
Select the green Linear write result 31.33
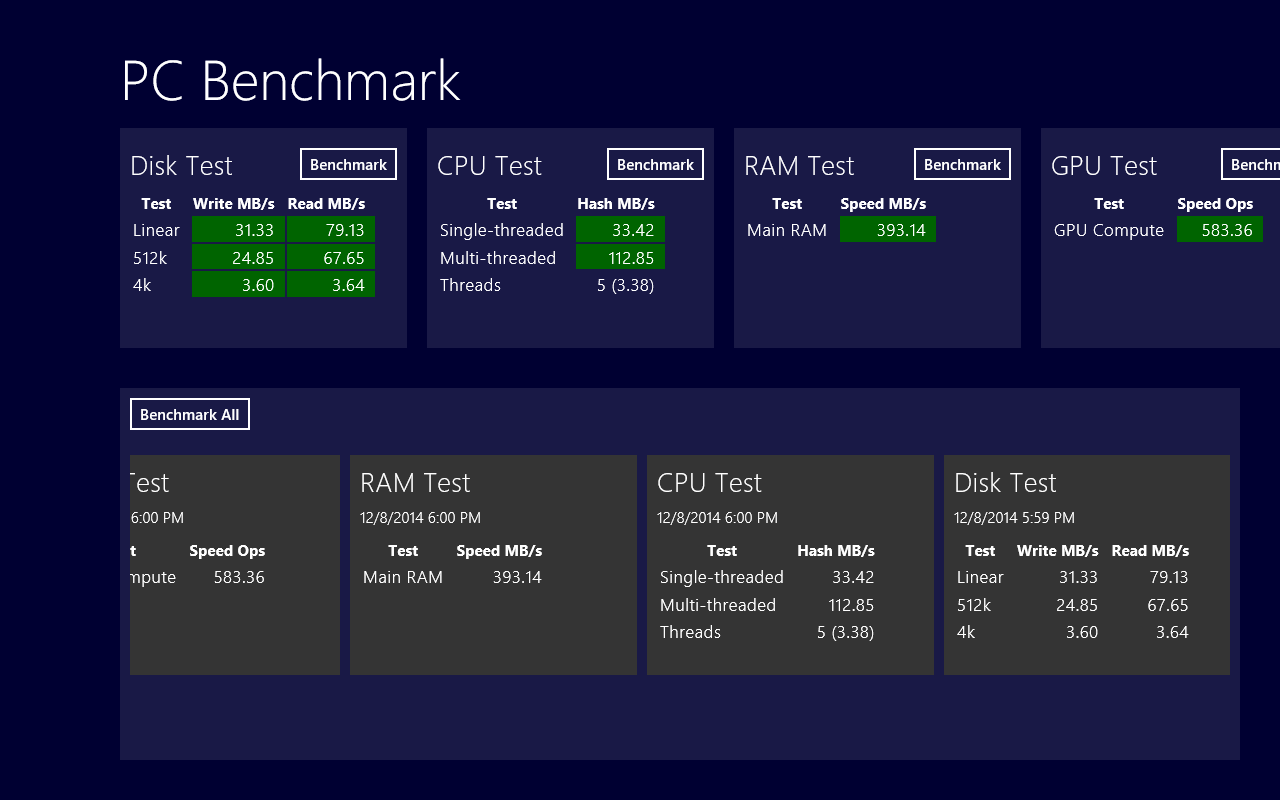pos(238,230)
